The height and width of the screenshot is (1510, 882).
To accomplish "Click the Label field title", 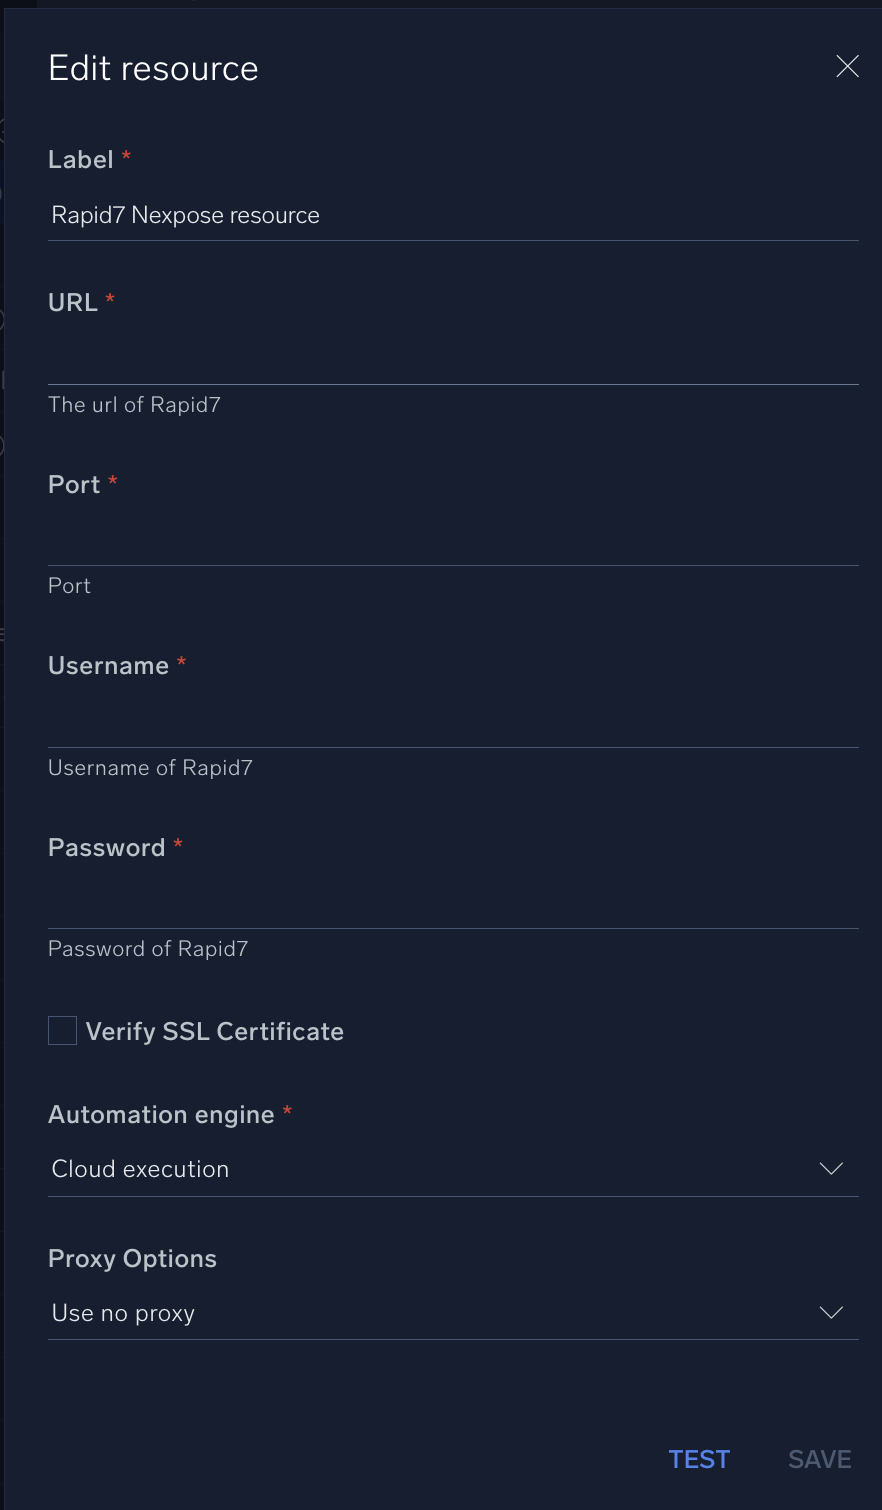I will pyautogui.click(x=80, y=159).
